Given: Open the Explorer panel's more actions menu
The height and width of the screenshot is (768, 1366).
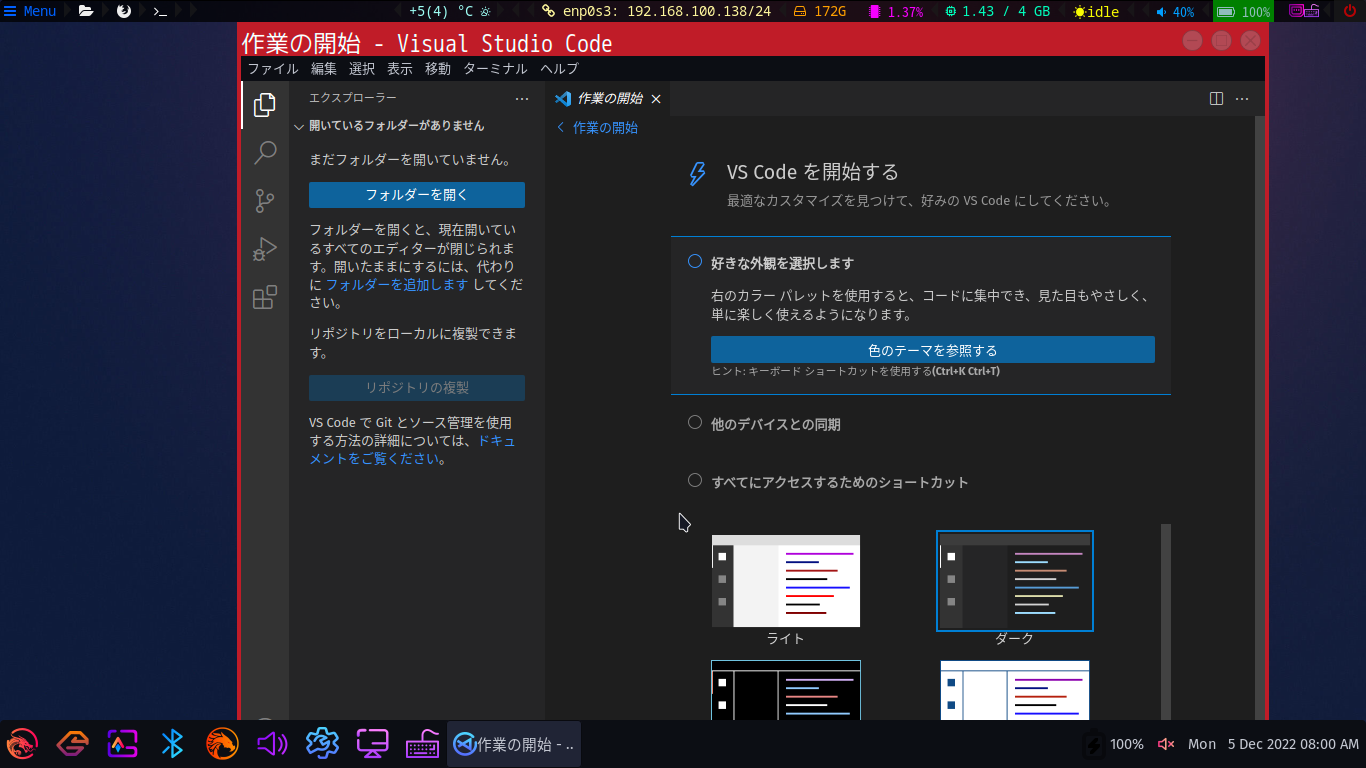Looking at the screenshot, I should point(522,99).
